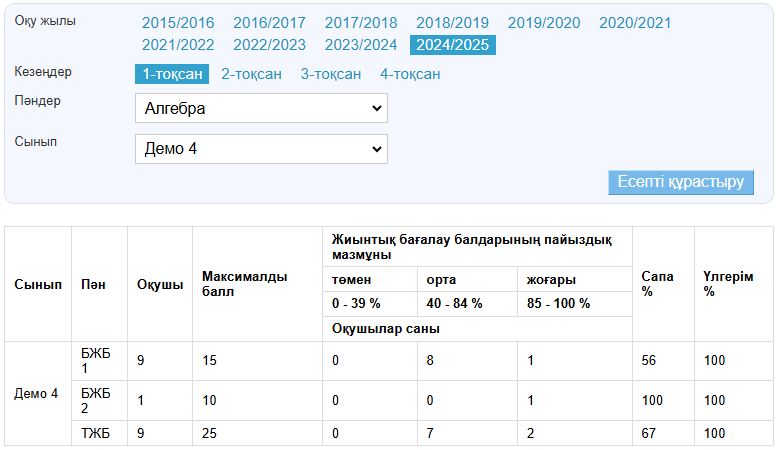
Task: Click the Сапа % column header
Action: point(654,284)
